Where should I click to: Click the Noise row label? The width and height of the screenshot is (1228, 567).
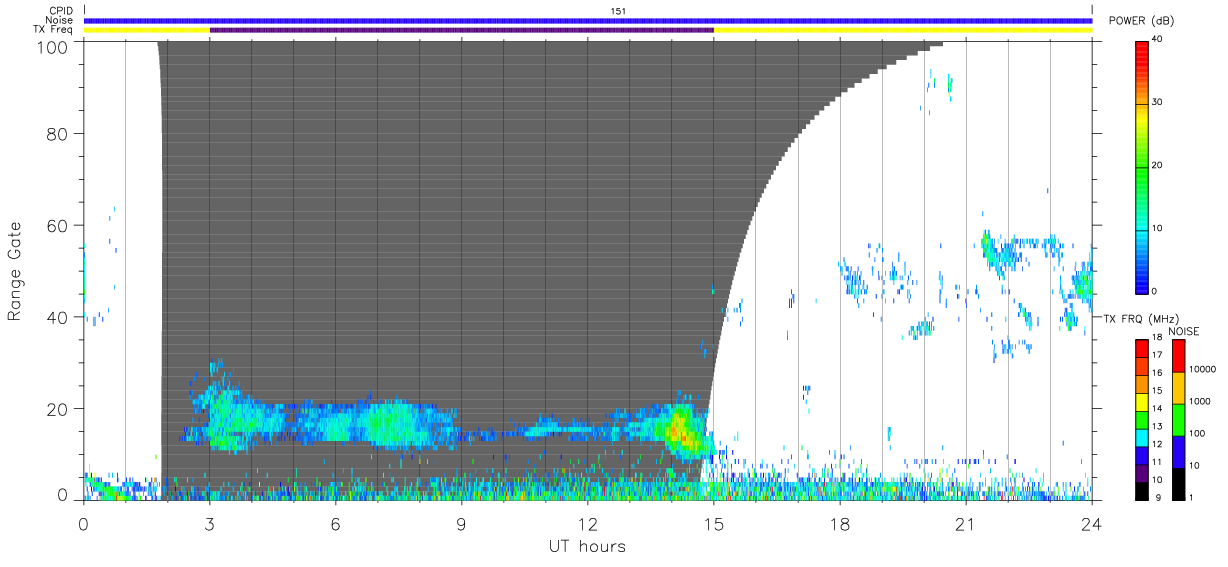tap(61, 20)
